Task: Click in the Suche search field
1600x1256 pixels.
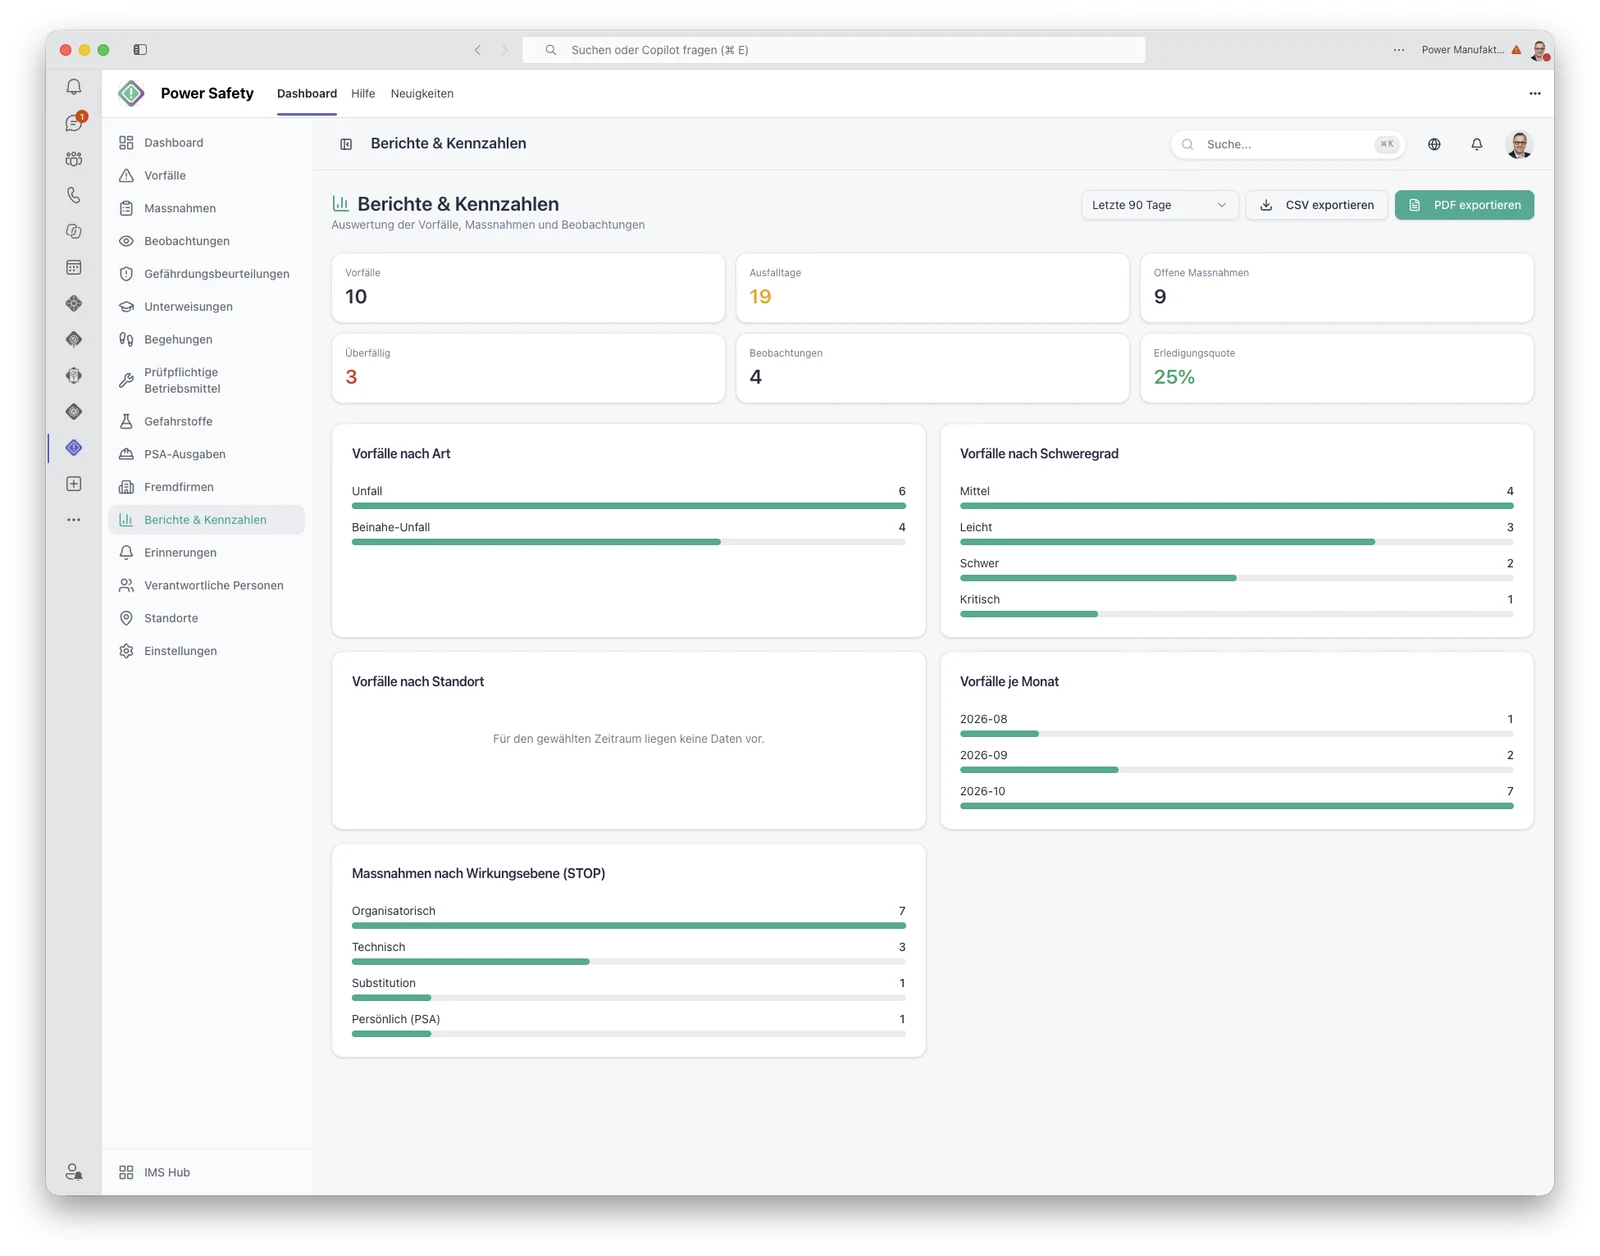Action: pos(1287,144)
